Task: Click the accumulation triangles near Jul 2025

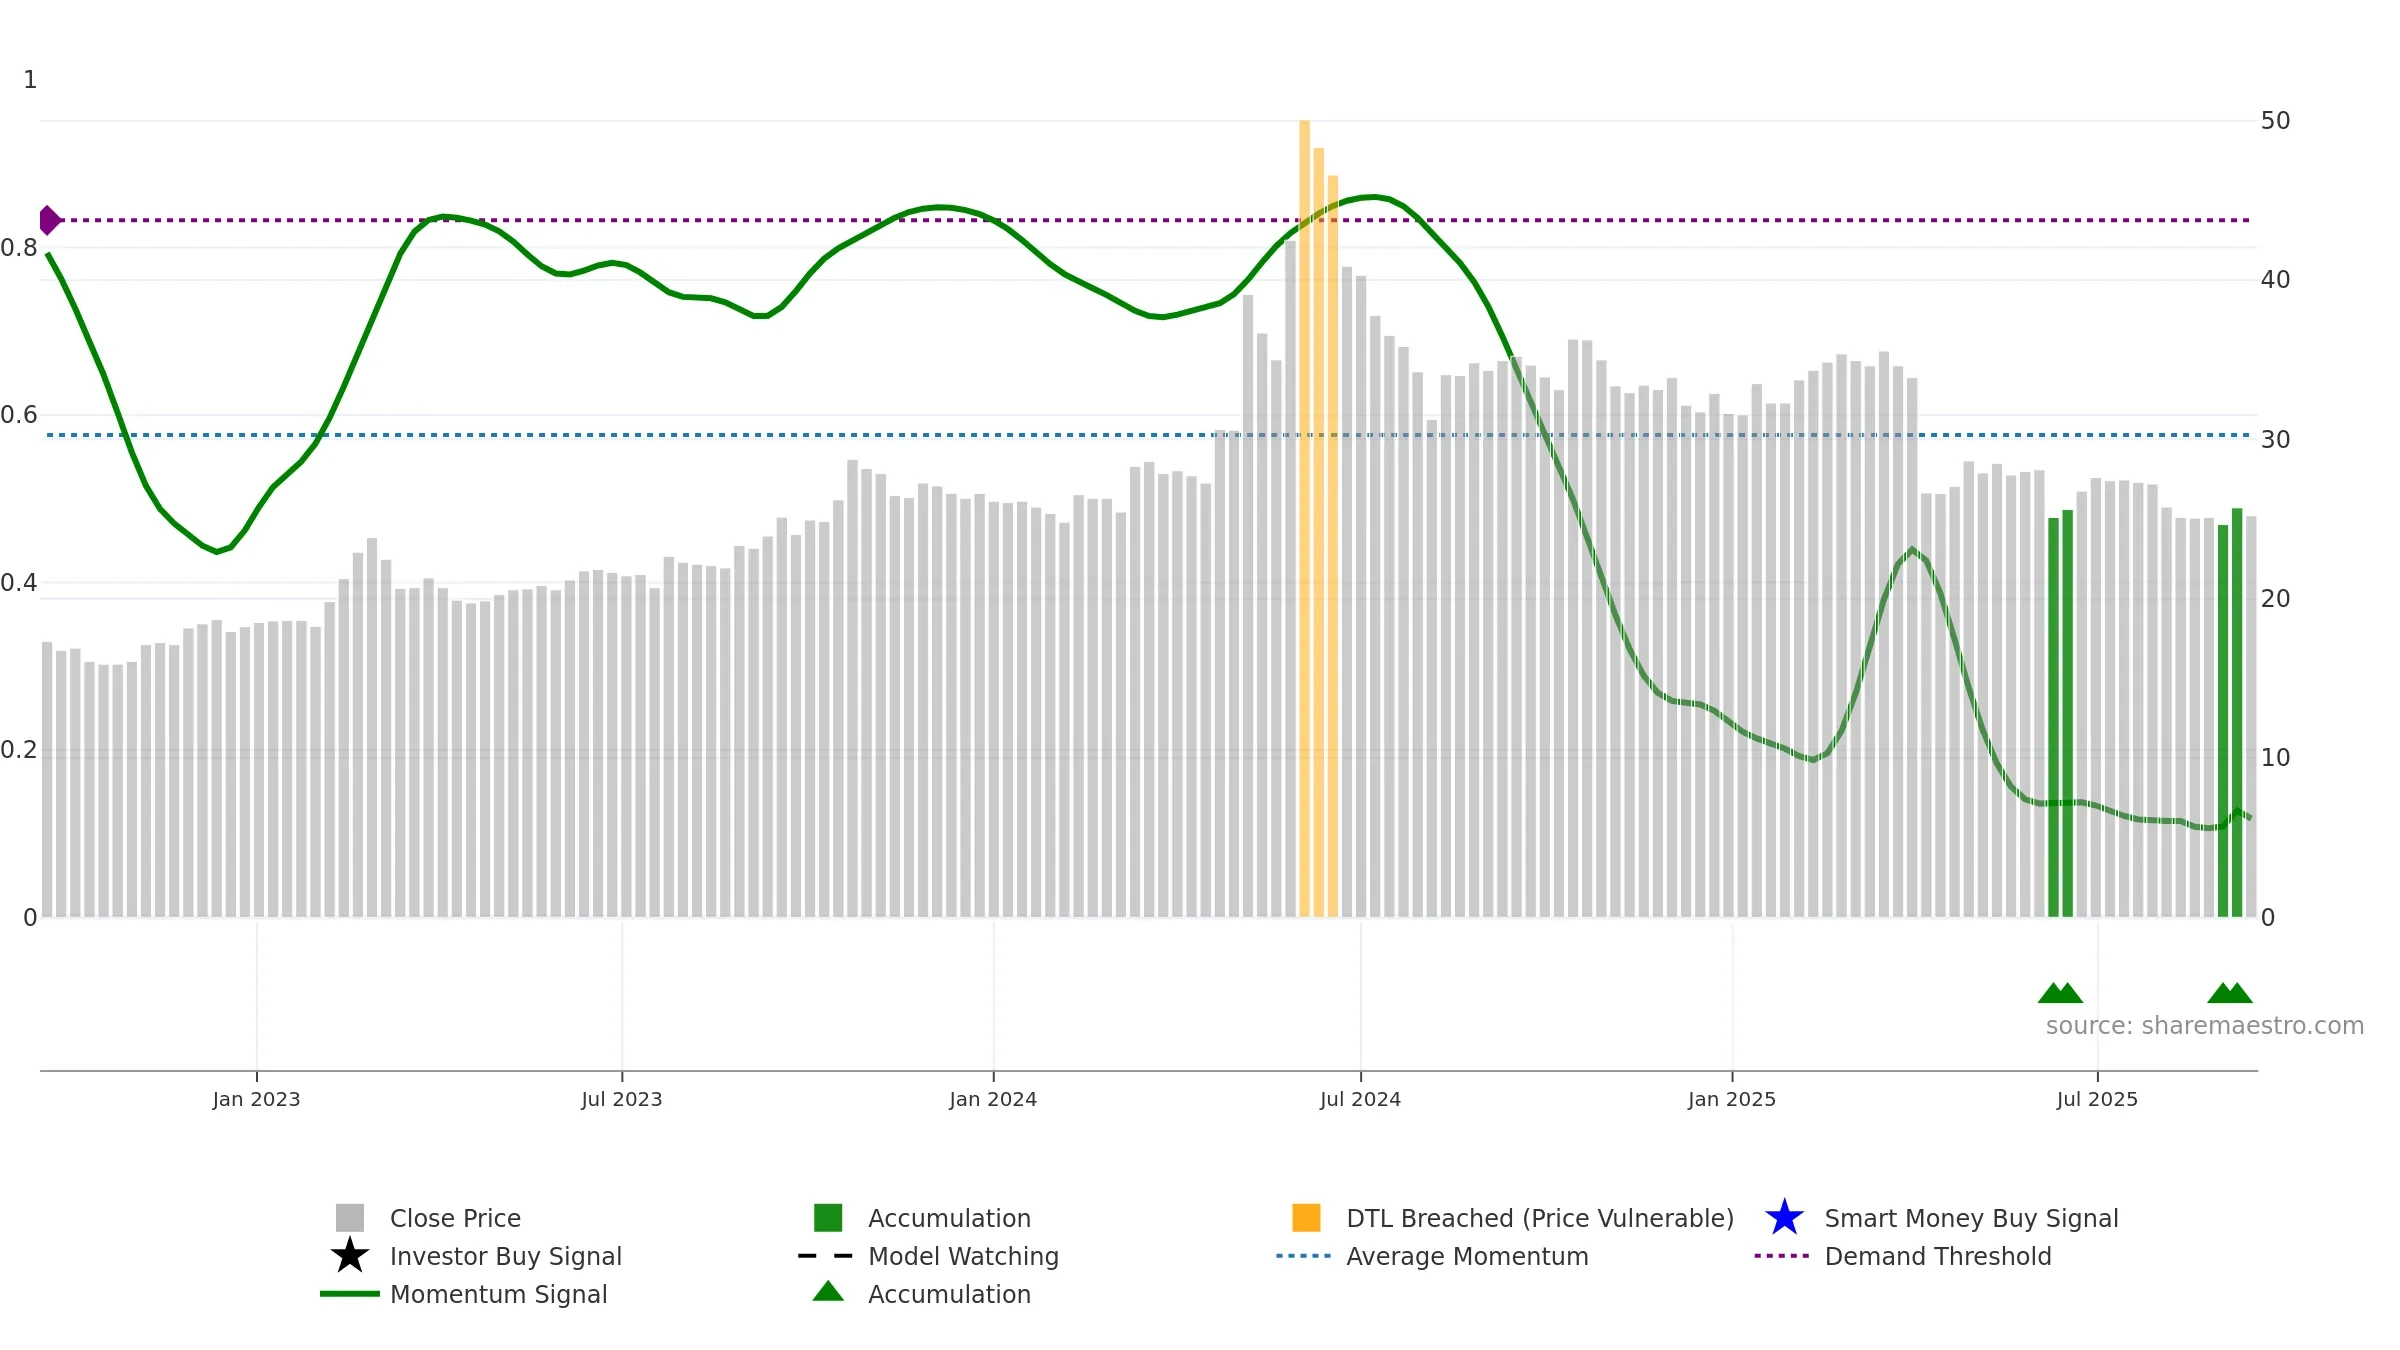Action: pos(2060,993)
